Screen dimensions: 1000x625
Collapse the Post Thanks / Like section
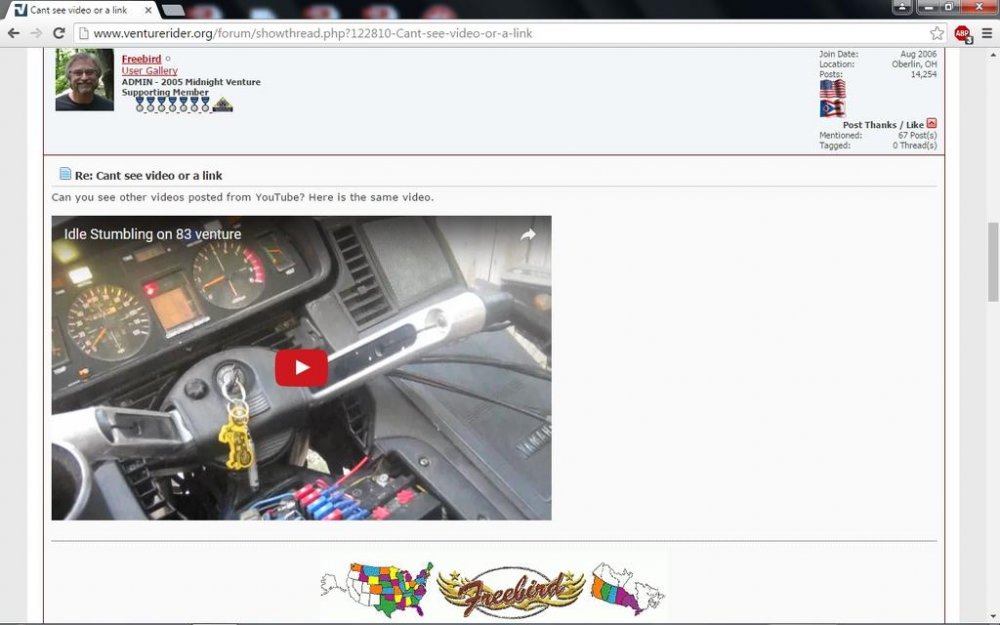point(931,124)
